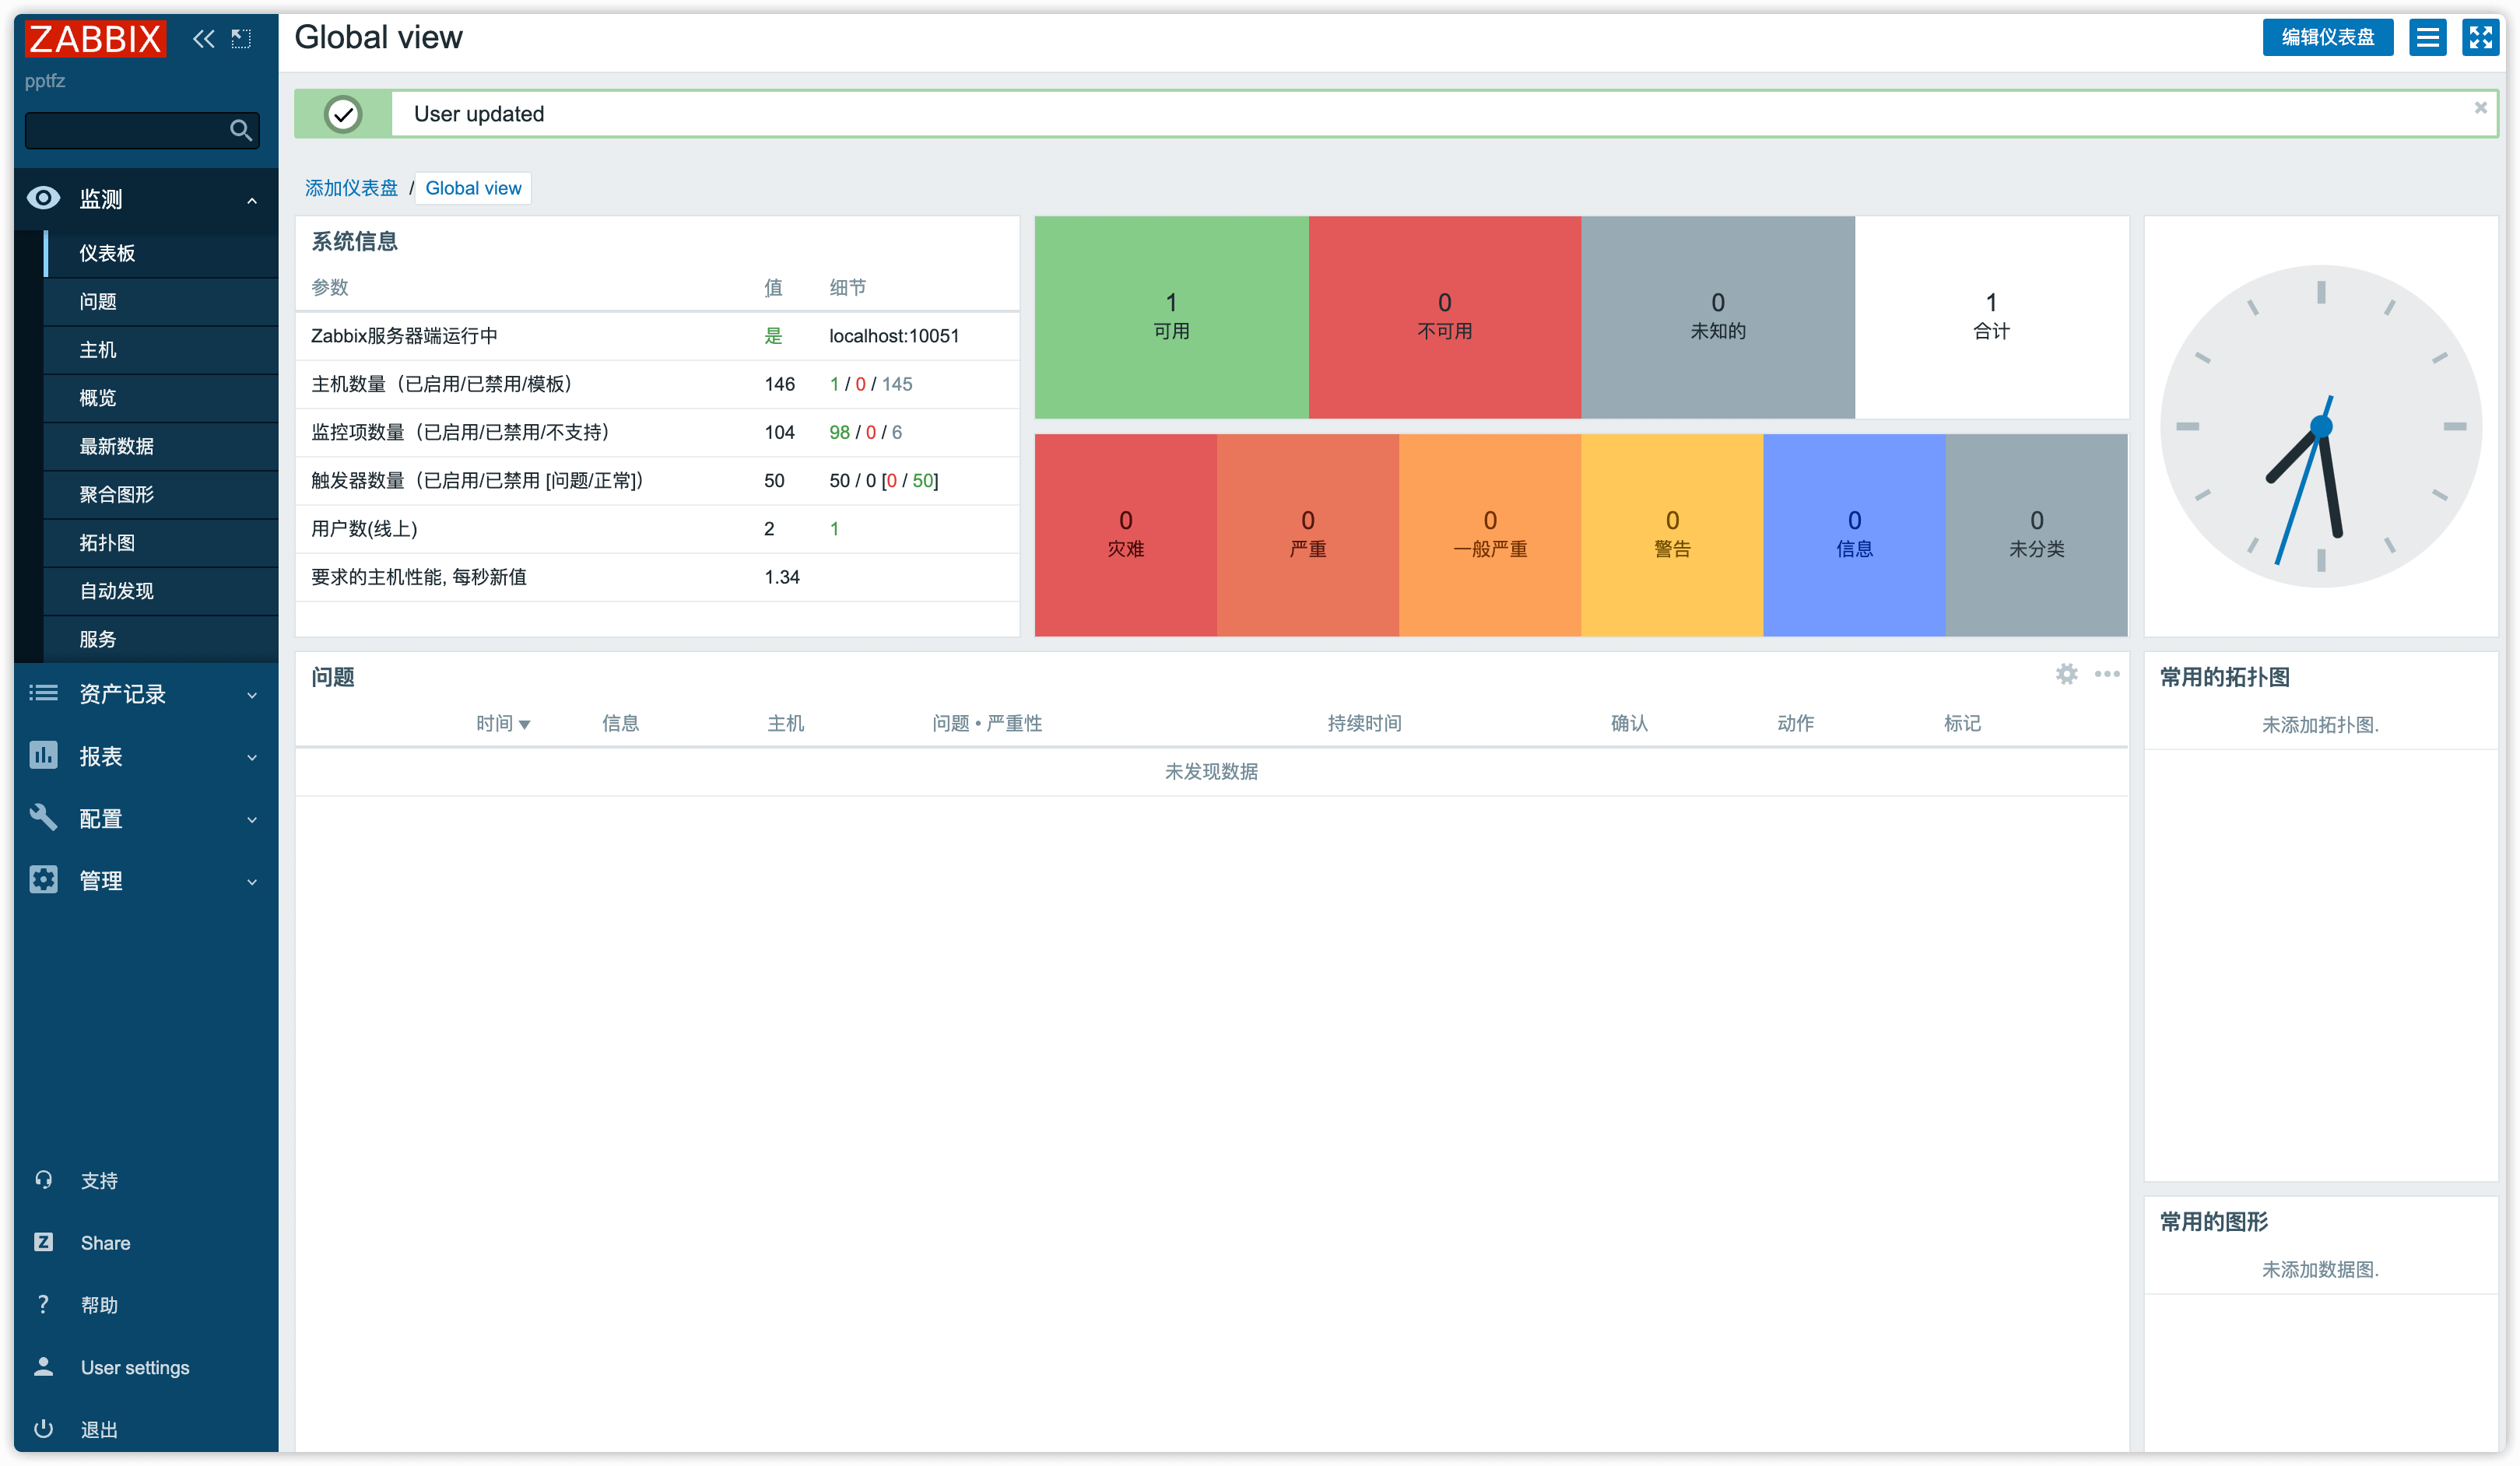
Task: Click the 报表 bar chart icon
Action: pos(43,755)
